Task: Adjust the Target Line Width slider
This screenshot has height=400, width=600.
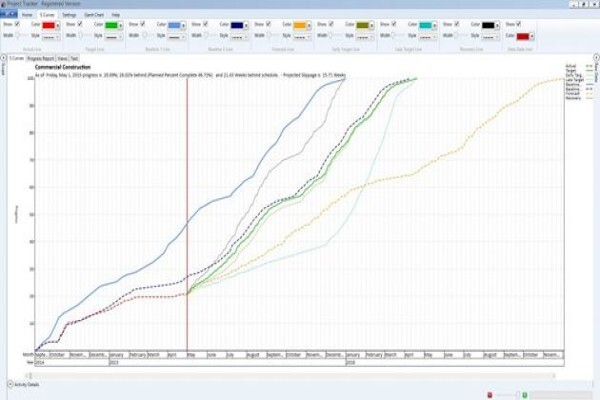Action: click(85, 35)
